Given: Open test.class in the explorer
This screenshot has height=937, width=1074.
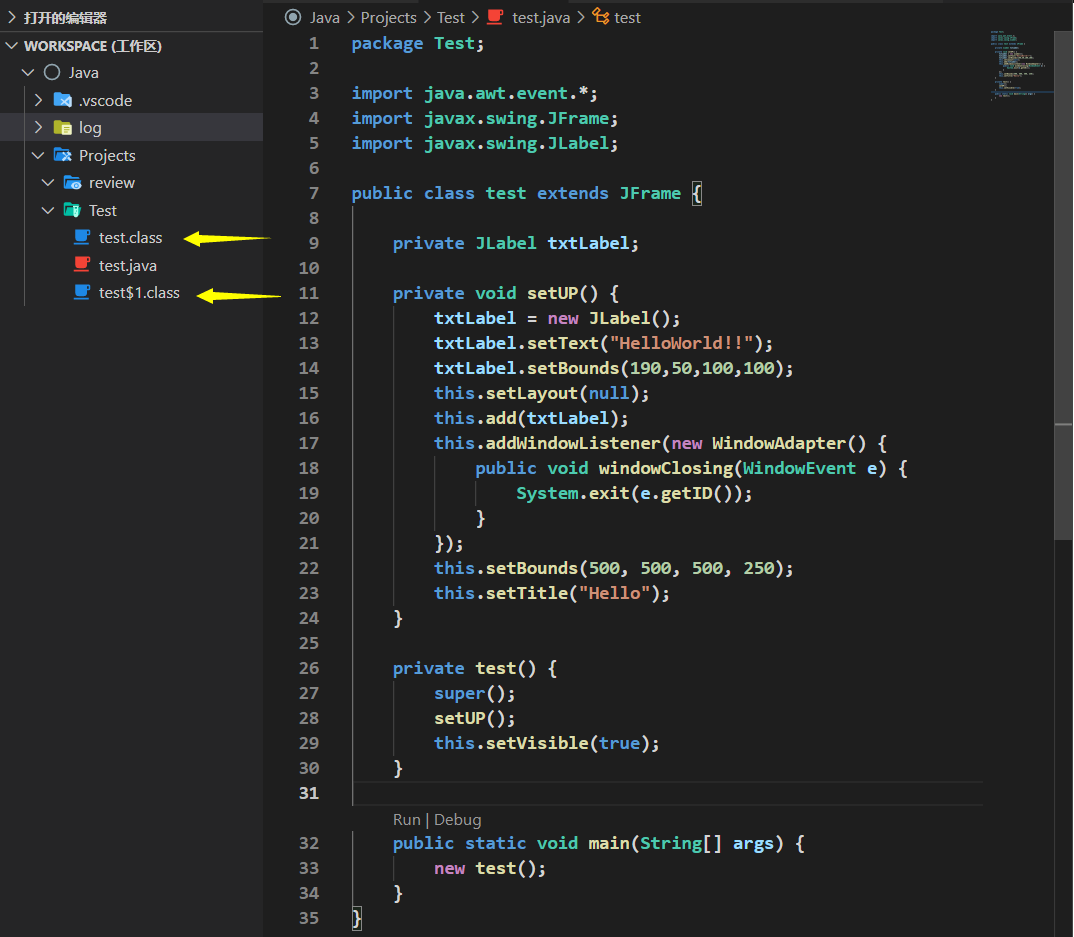Looking at the screenshot, I should 130,238.
